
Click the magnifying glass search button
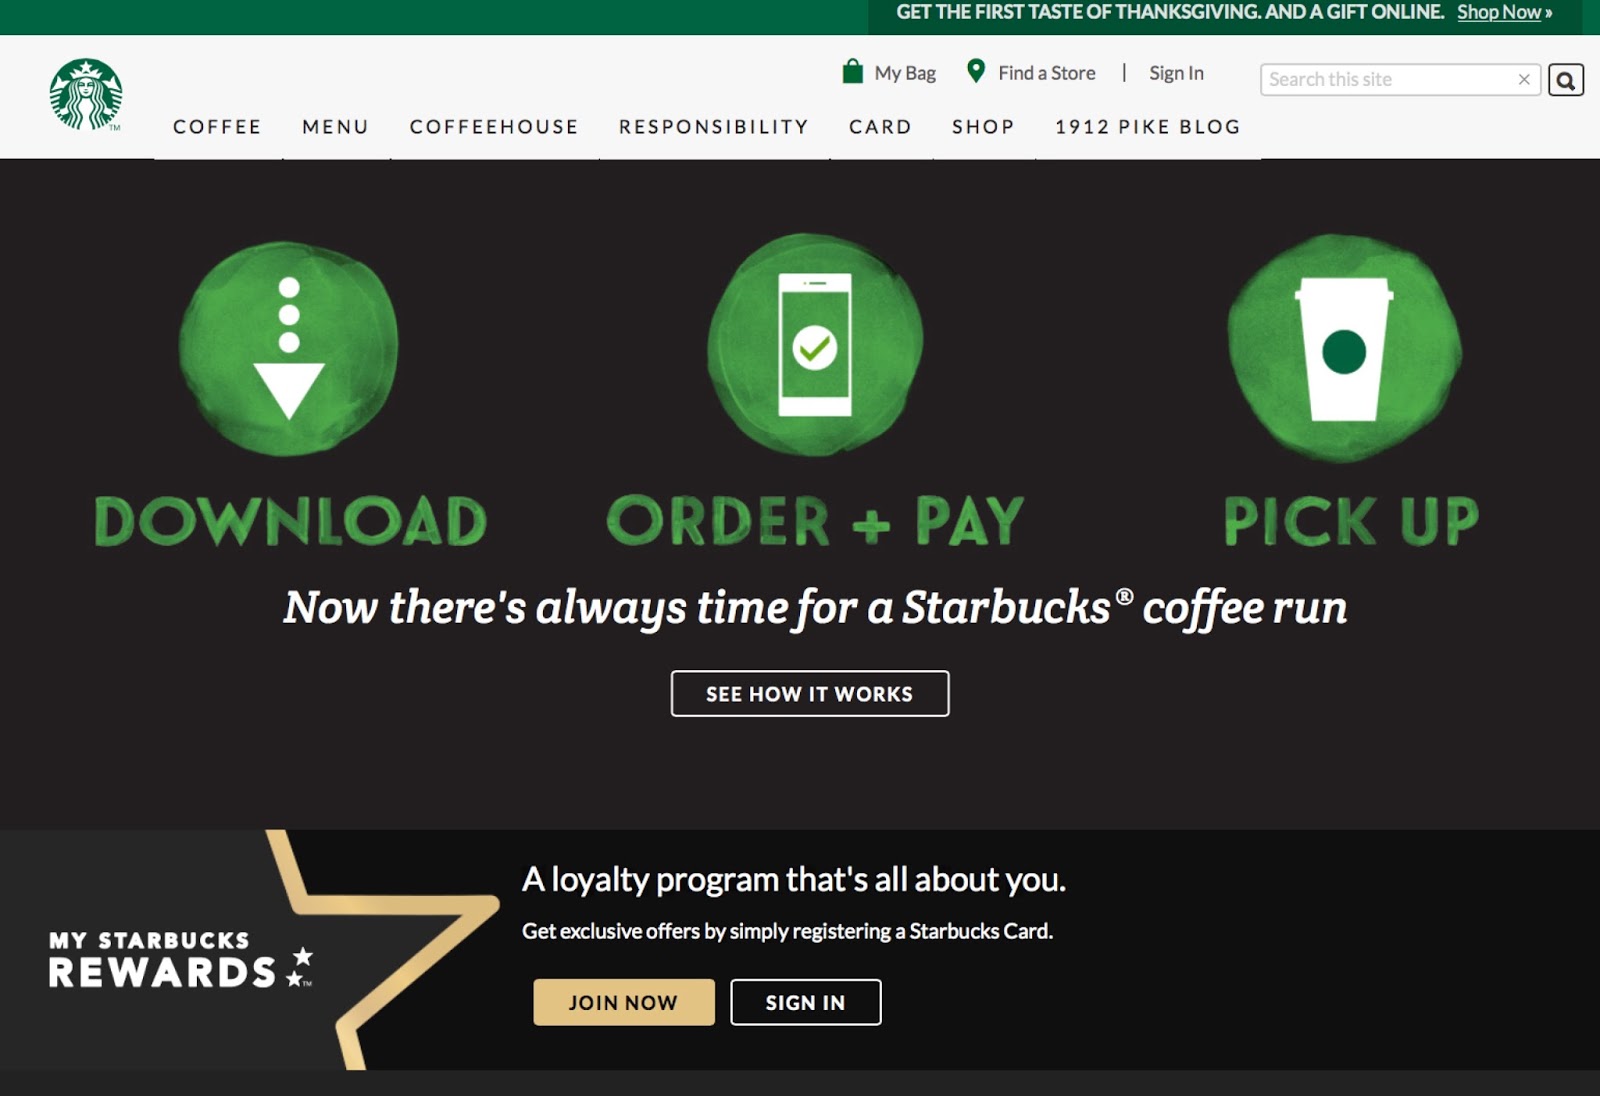1566,80
